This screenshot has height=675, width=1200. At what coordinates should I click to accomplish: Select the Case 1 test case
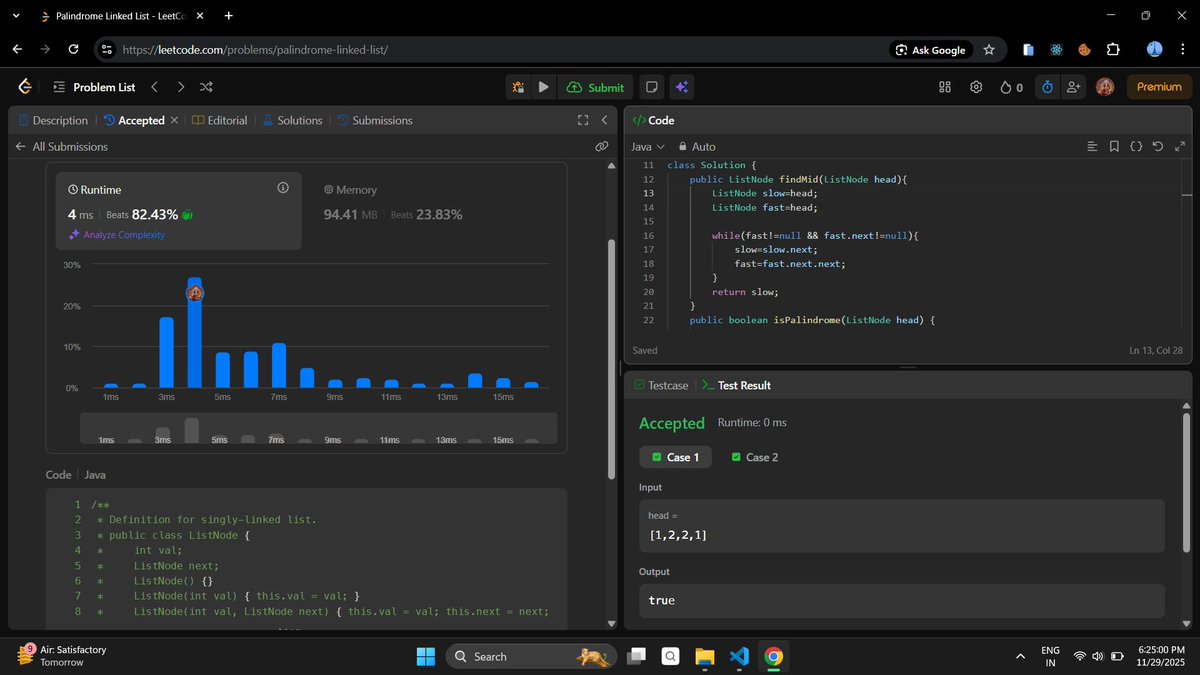click(x=675, y=457)
